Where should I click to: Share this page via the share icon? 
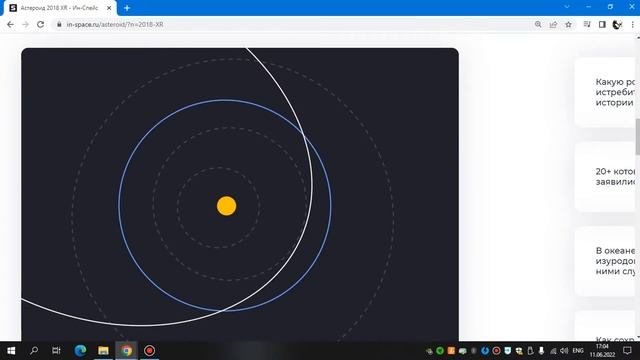tap(553, 24)
